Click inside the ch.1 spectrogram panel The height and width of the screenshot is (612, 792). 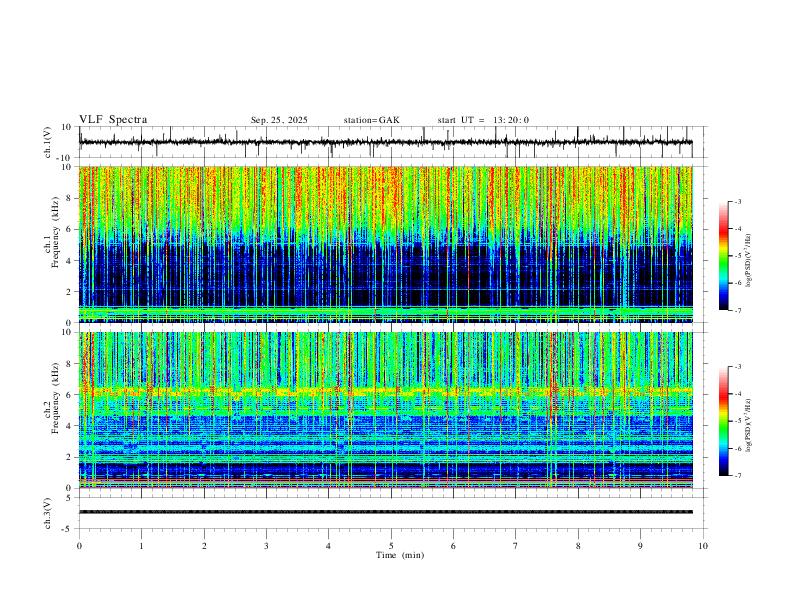(385, 244)
